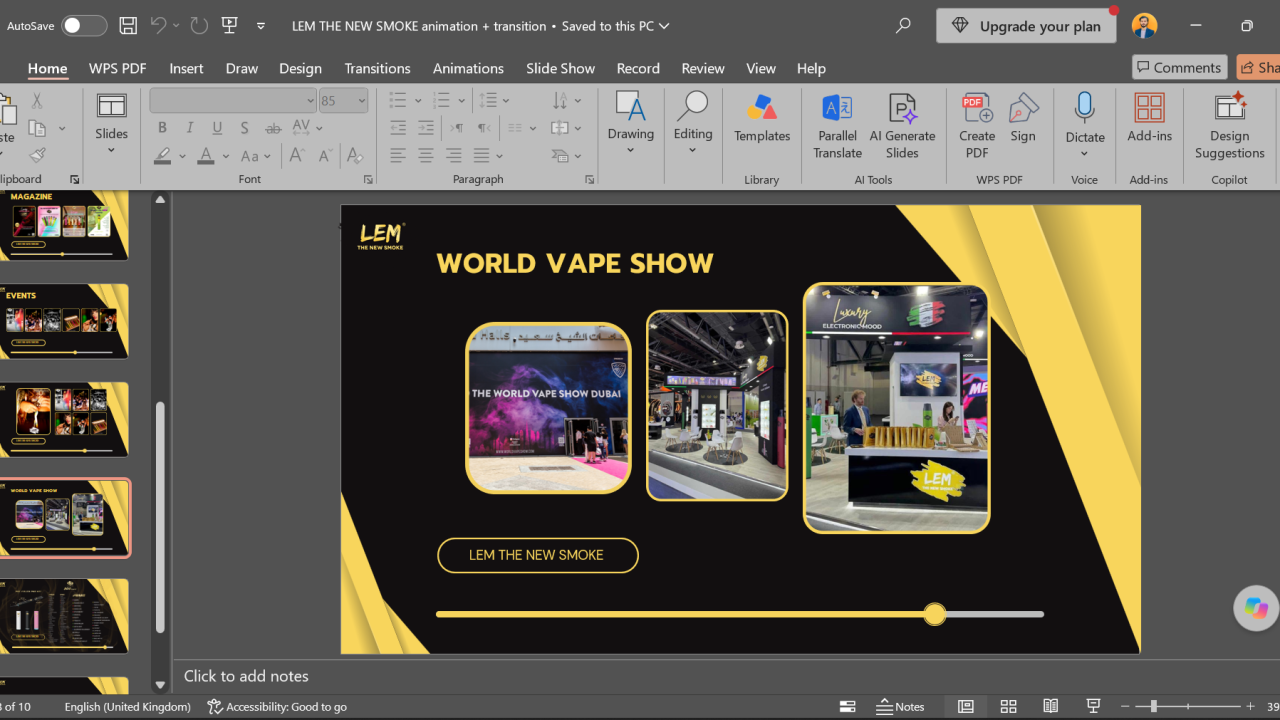Expand the font name dropdown
This screenshot has width=1280, height=720.
coord(310,100)
